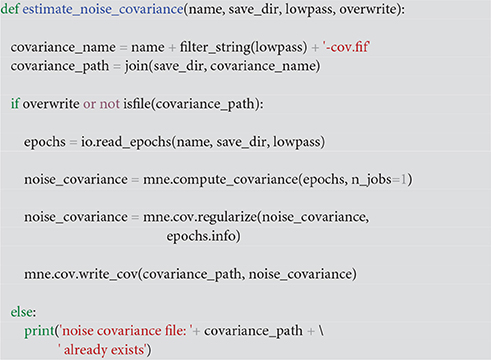Click covariance_path variable assignment on second line
This screenshot has height=360, width=491.
(60, 66)
